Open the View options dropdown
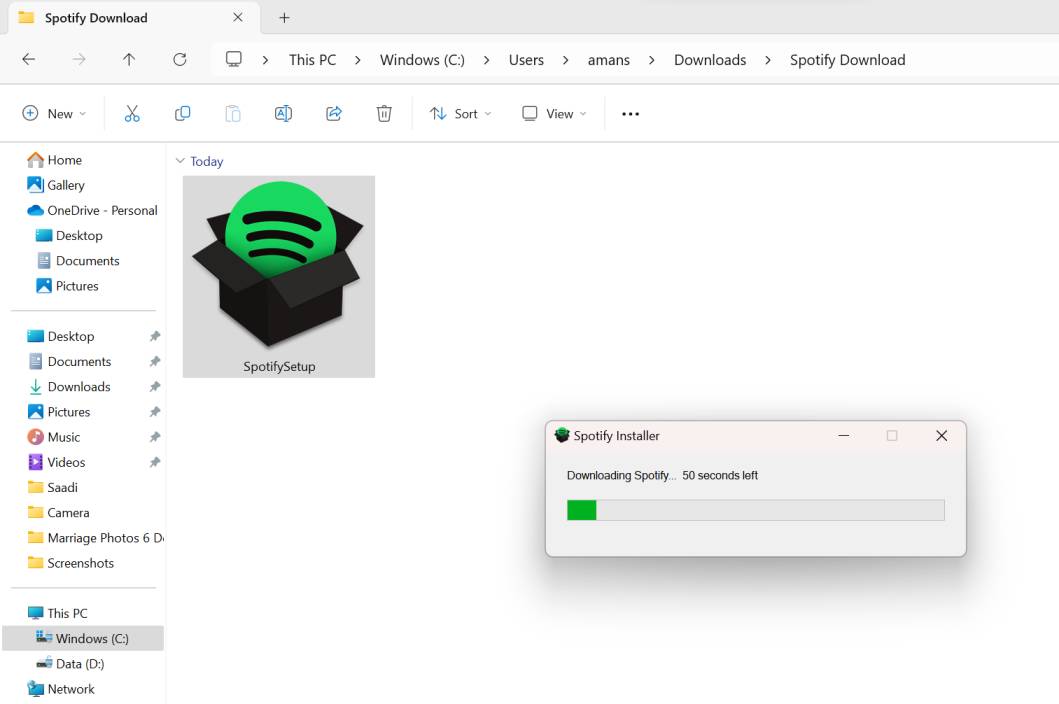 coord(552,113)
